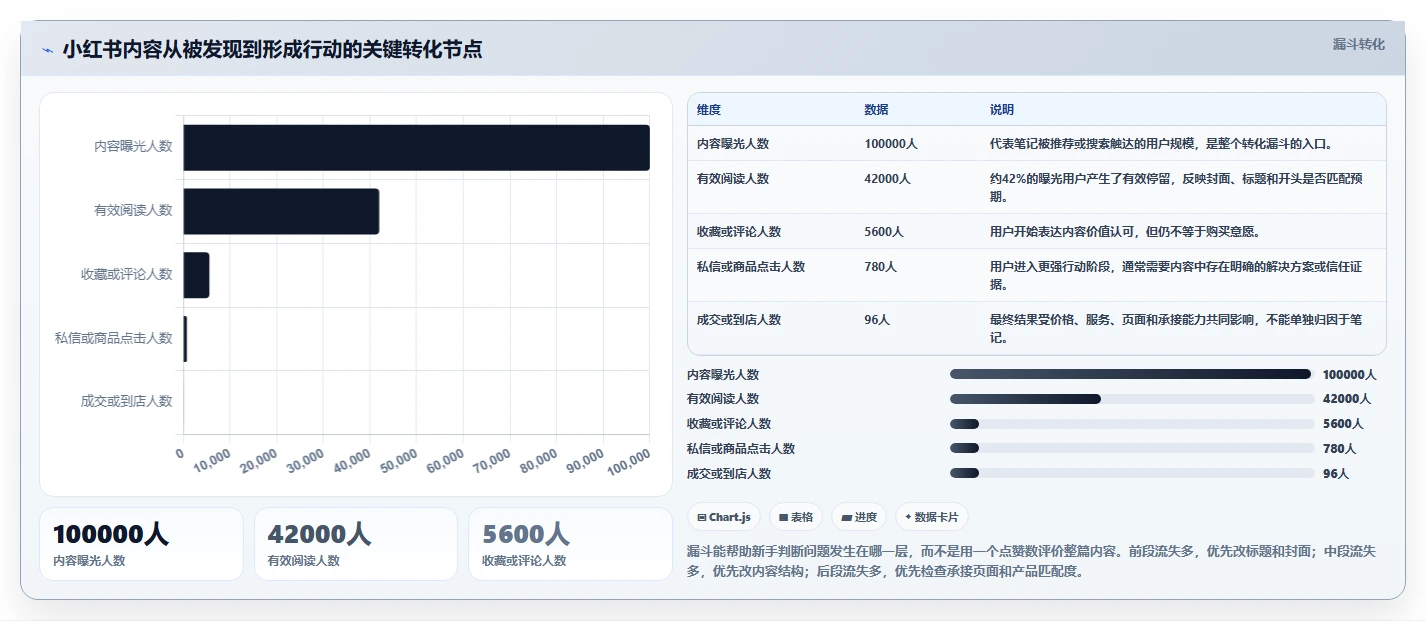Click the 780人 cell in the table
The height and width of the screenshot is (621, 1426).
(x=881, y=267)
